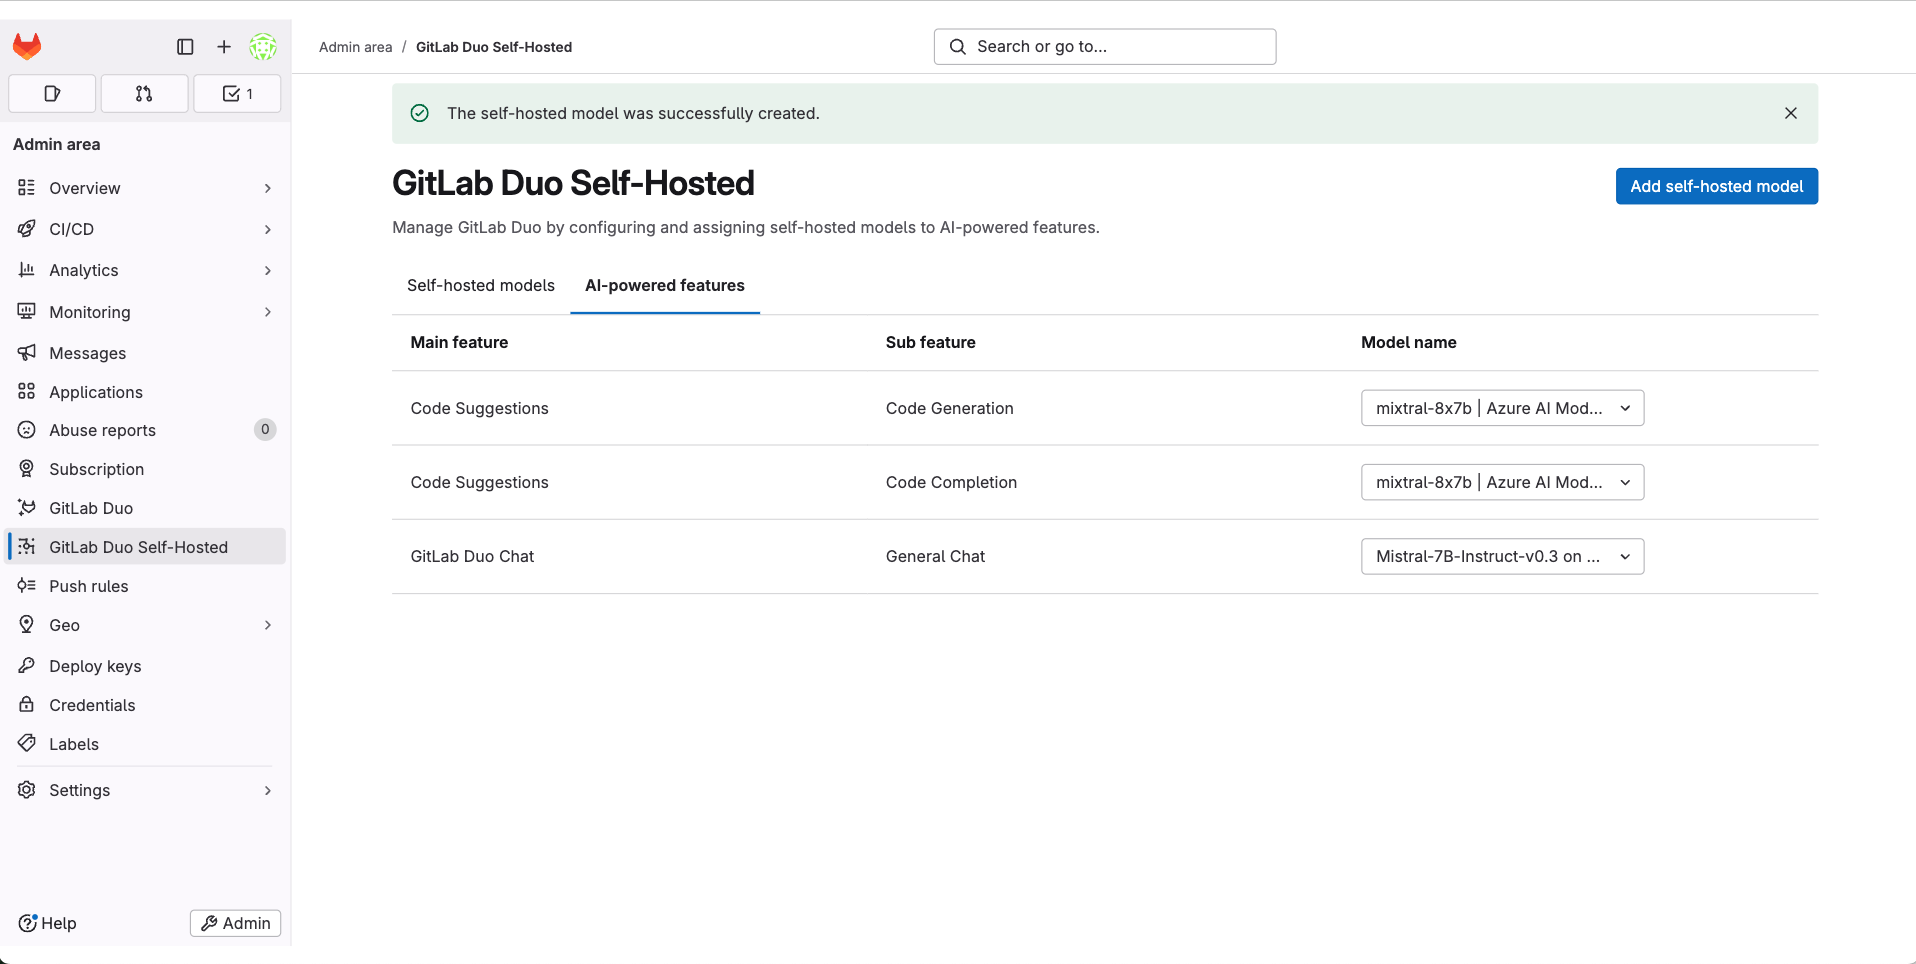Screen dimensions: 1916x964
Task: Expand the Overview section chevron
Action: click(x=268, y=188)
